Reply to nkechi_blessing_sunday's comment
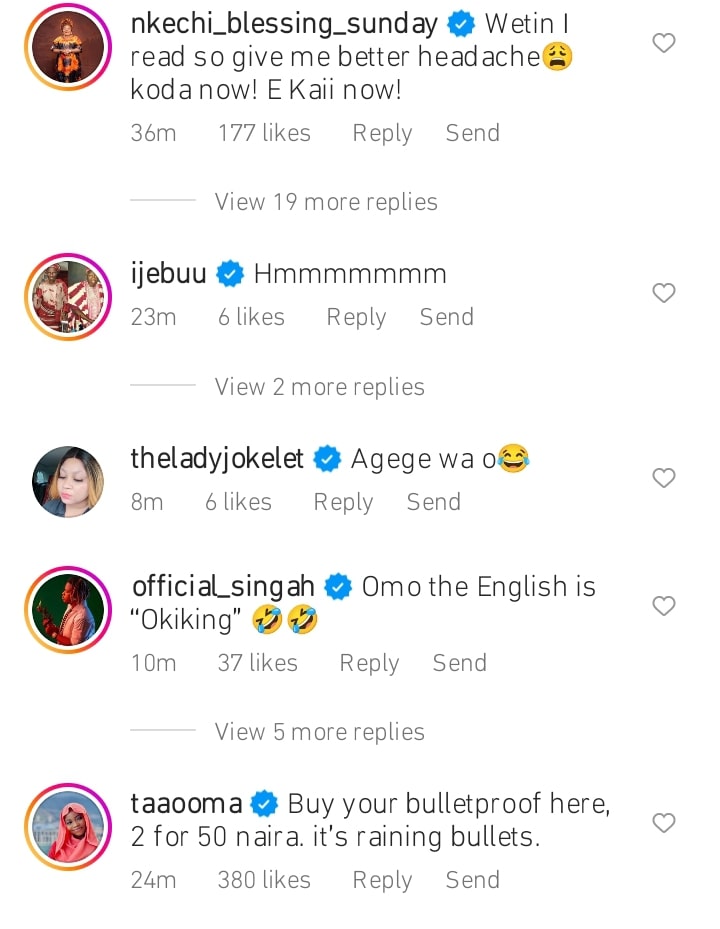This screenshot has width=720, height=929. (382, 134)
